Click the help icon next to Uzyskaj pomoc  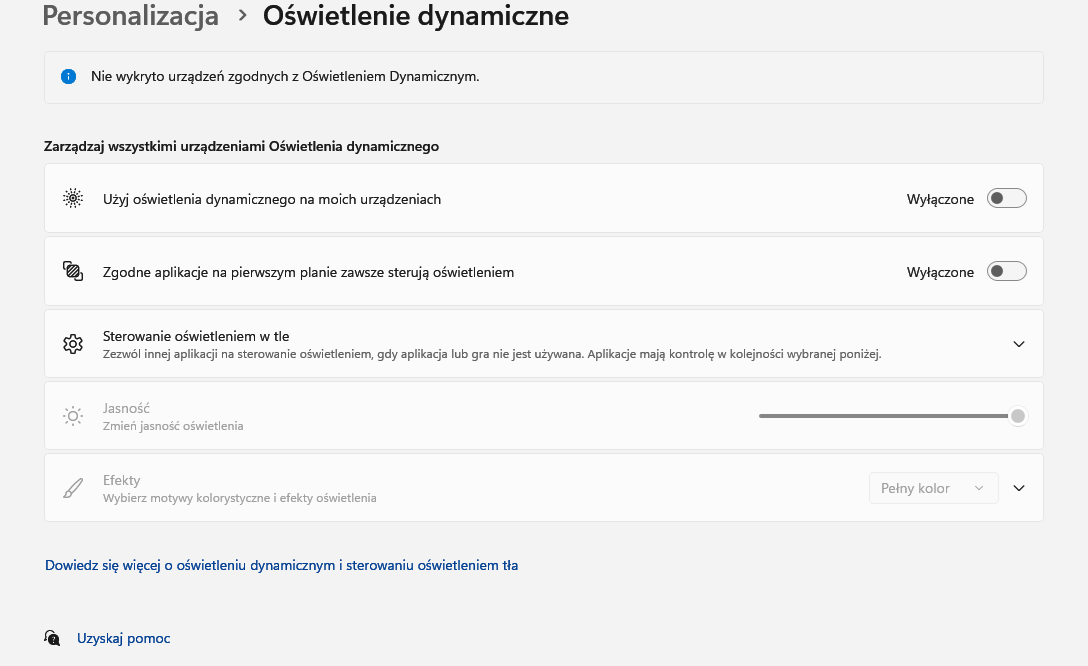pos(52,638)
